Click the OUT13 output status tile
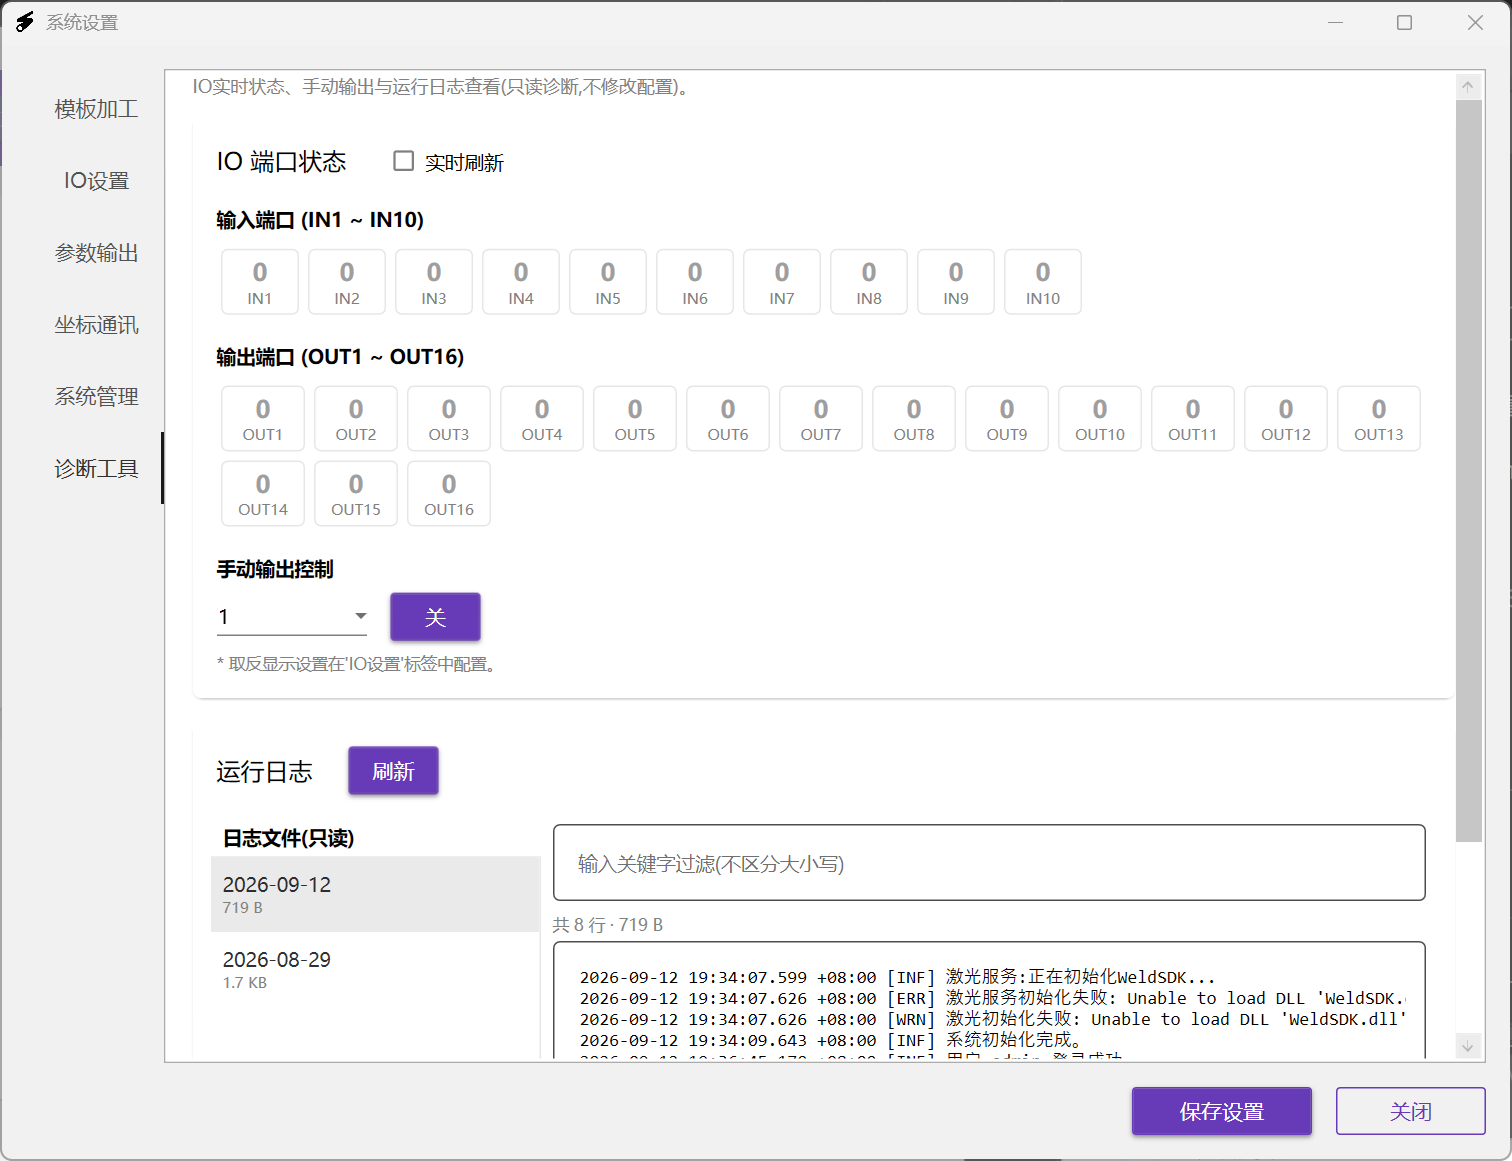Viewport: 1512px width, 1161px height. tap(1379, 419)
